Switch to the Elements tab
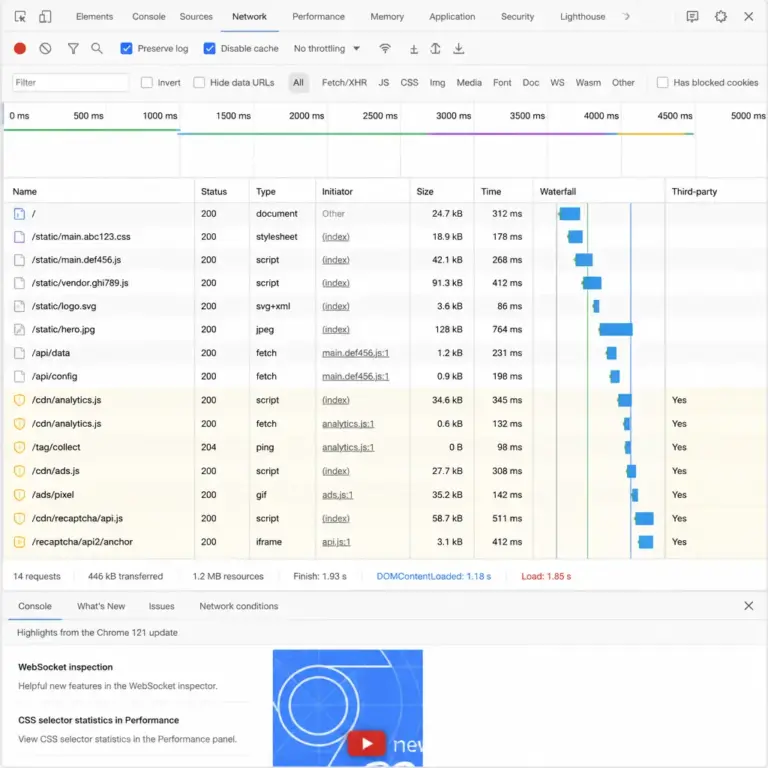The height and width of the screenshot is (768, 768). tap(95, 17)
